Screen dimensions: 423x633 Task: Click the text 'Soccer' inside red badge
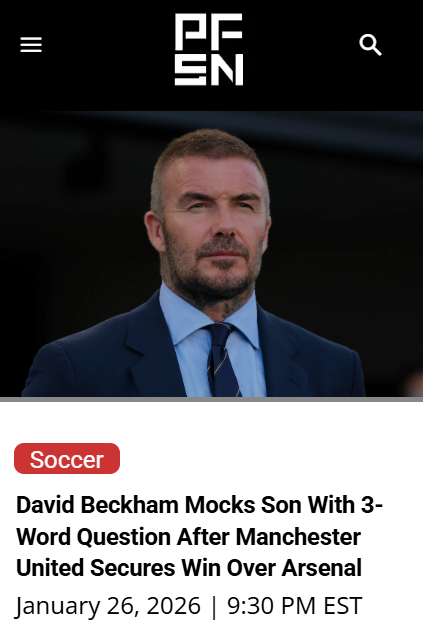pyautogui.click(x=67, y=459)
